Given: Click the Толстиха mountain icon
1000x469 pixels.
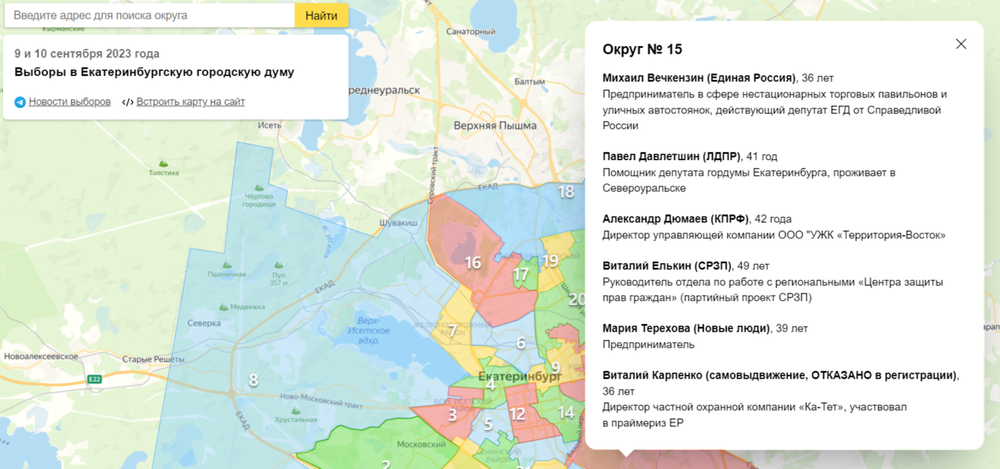Looking at the screenshot, I should point(164,163).
